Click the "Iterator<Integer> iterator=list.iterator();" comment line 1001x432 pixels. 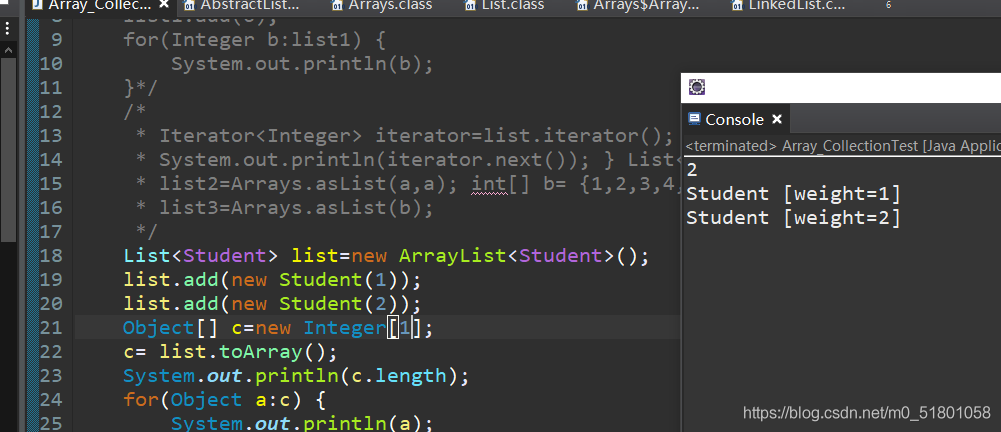coord(416,136)
